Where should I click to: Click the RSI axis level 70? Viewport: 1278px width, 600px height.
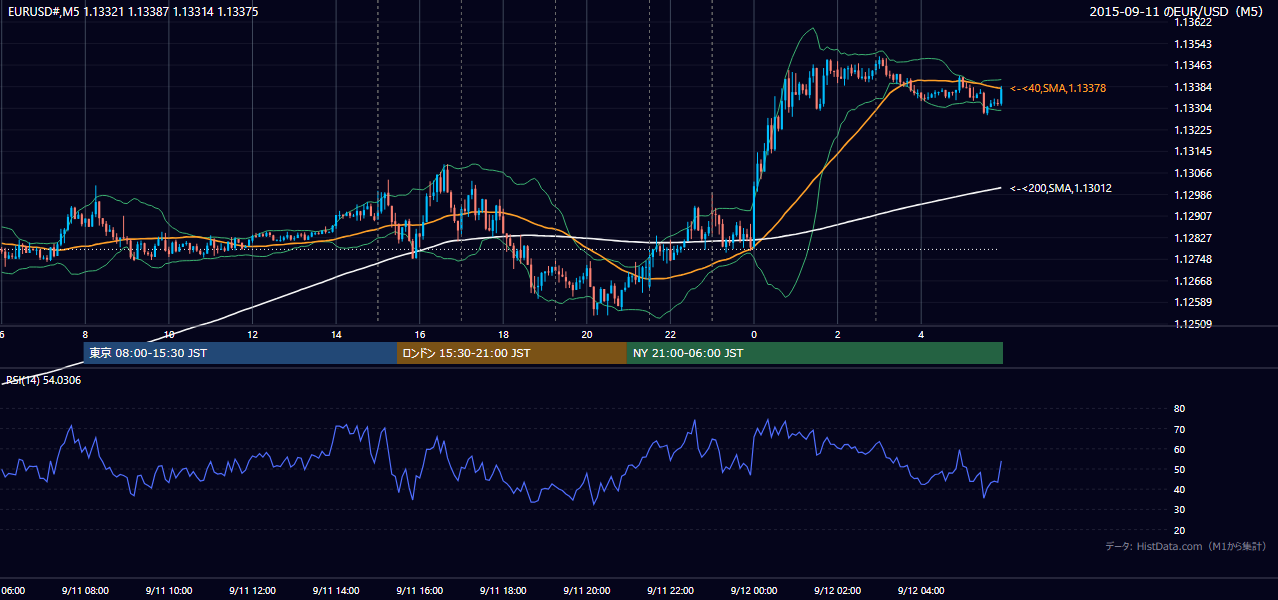[1179, 429]
